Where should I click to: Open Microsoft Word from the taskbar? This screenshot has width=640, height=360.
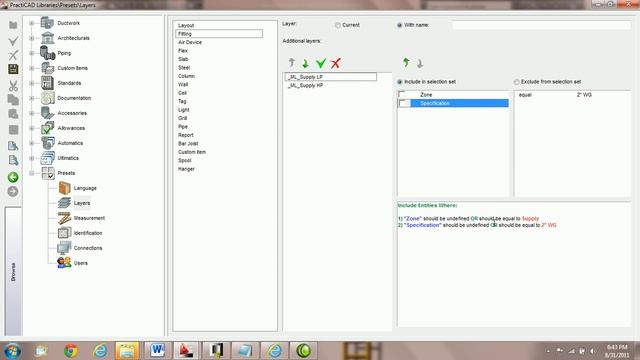coord(157,351)
